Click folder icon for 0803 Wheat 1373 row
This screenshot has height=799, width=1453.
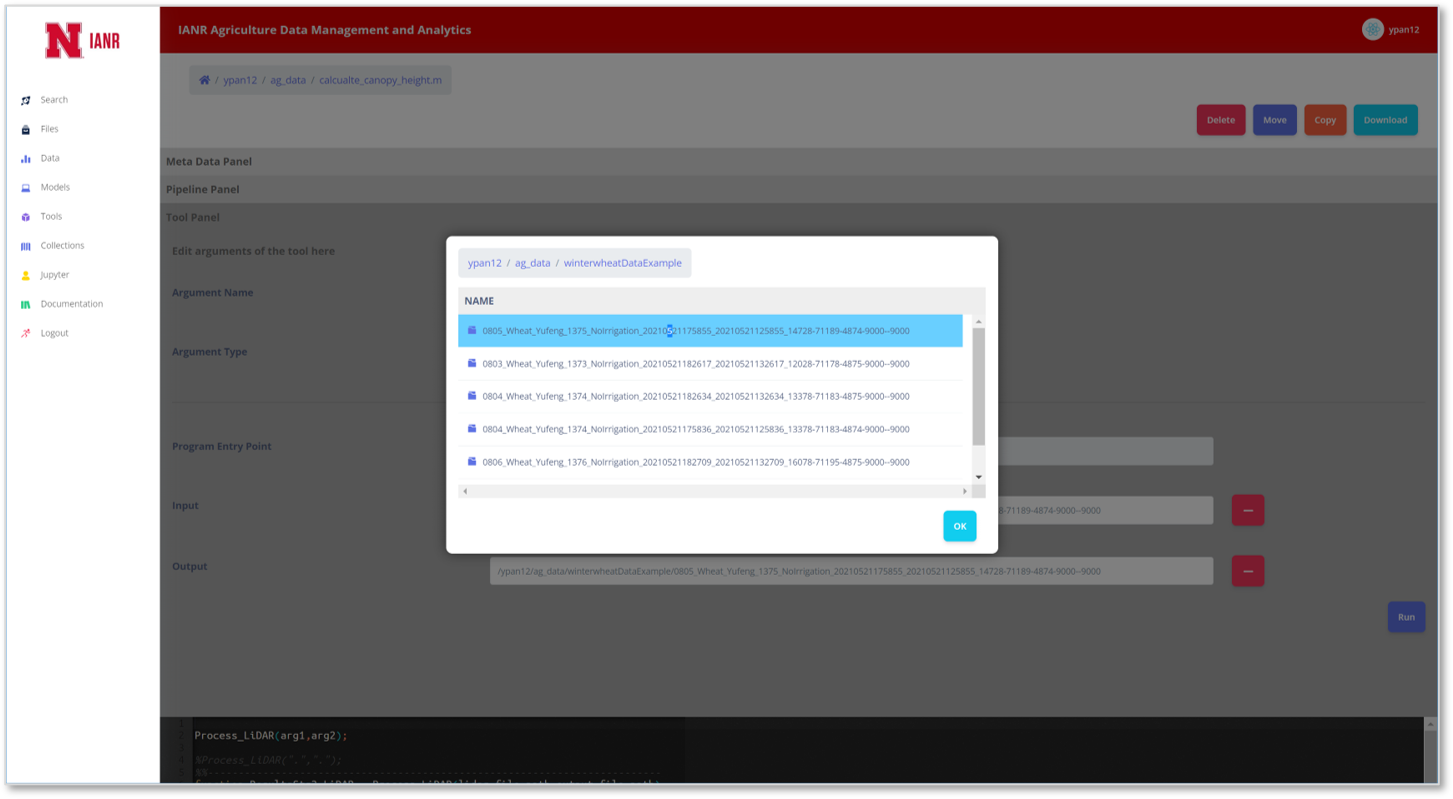click(x=472, y=363)
